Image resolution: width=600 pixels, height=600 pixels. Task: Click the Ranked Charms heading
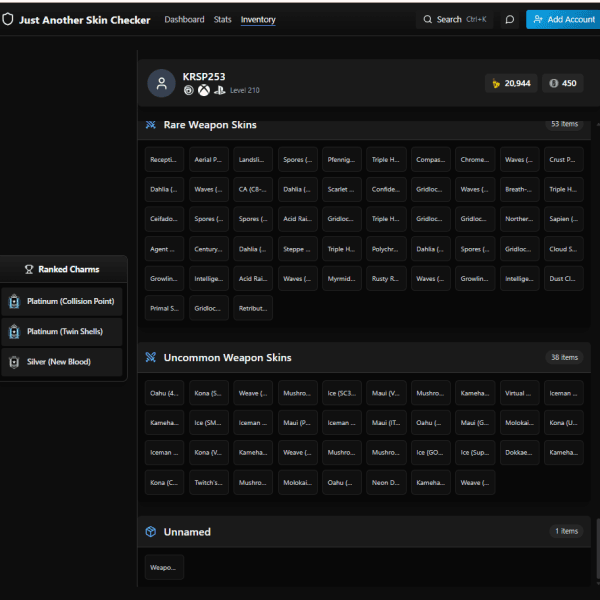pyautogui.click(x=68, y=269)
